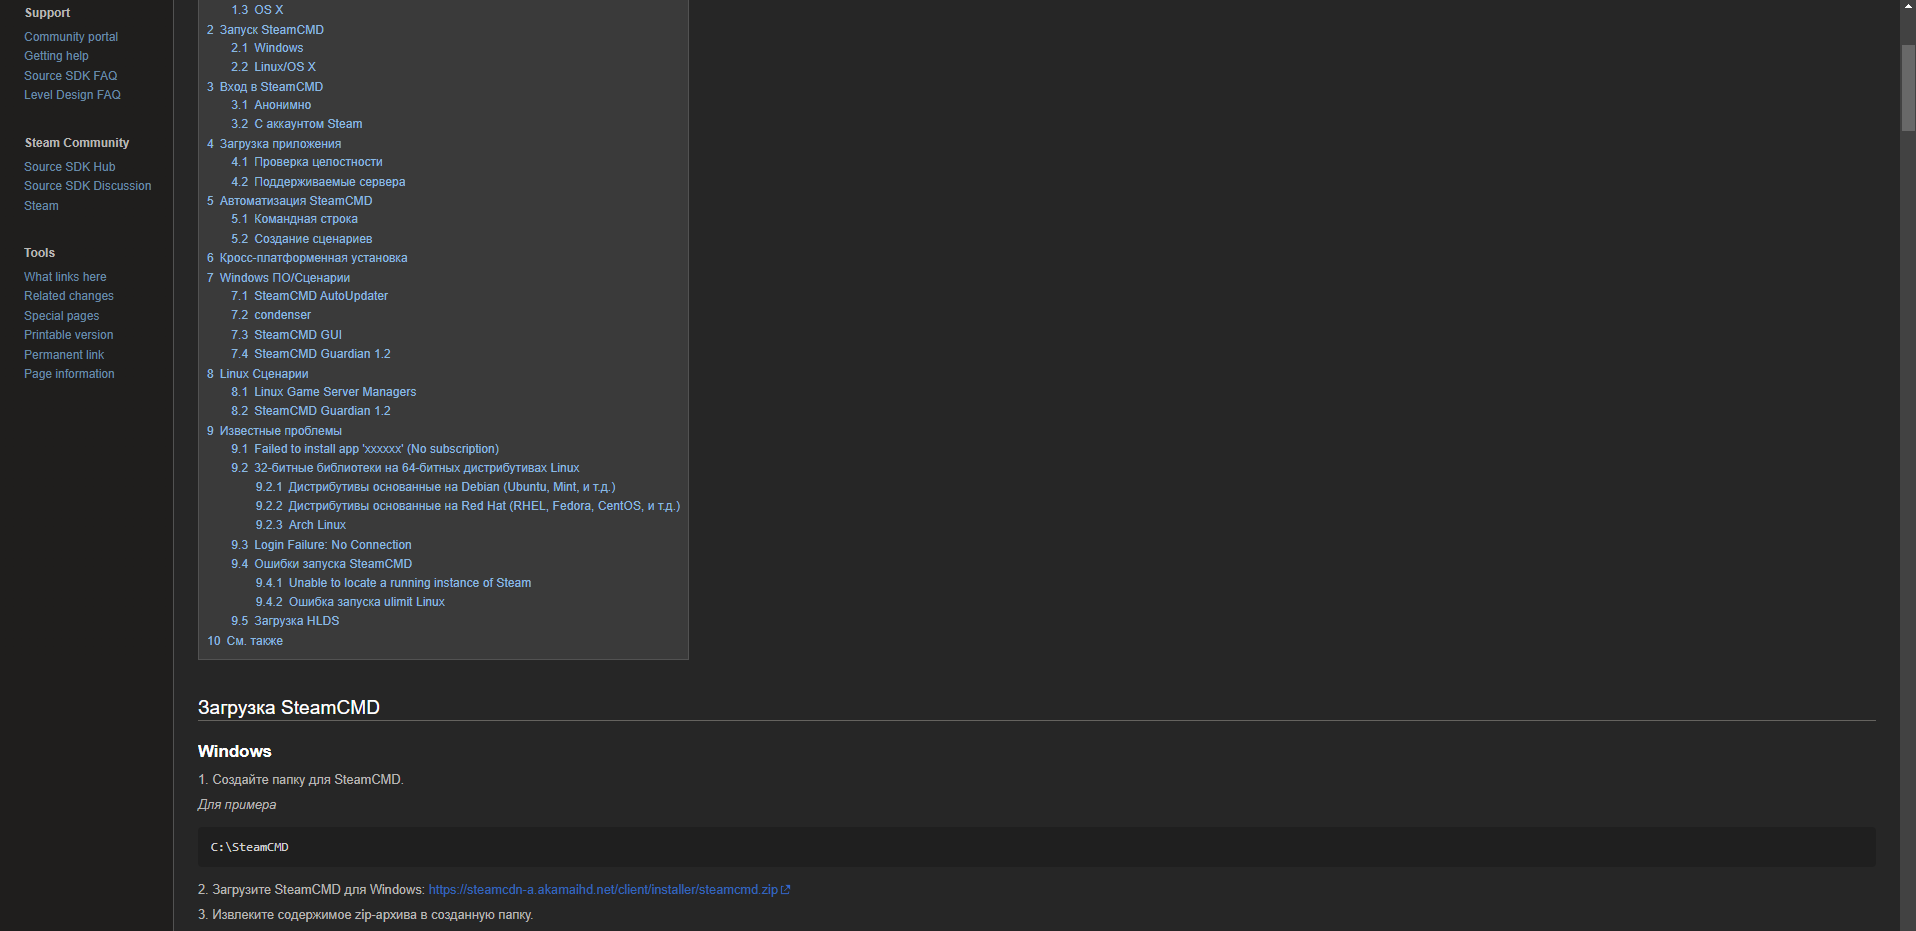Image resolution: width=1916 pixels, height=931 pixels.
Task: Jump to 9.3 Login Failure: No Connection
Action: pos(321,545)
